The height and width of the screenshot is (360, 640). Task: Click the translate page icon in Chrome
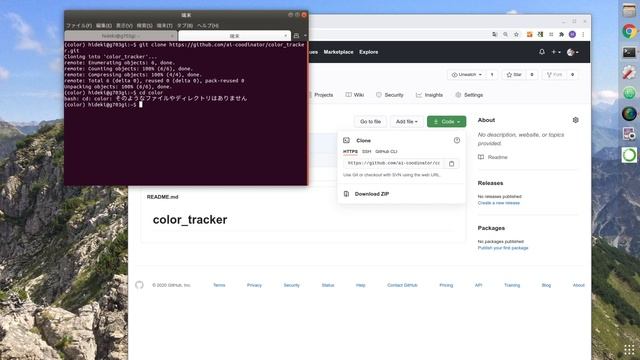(495, 35)
